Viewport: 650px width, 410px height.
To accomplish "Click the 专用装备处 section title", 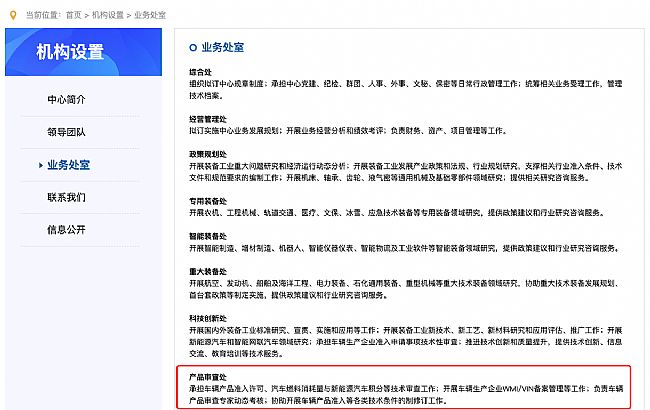I will click(x=208, y=201).
